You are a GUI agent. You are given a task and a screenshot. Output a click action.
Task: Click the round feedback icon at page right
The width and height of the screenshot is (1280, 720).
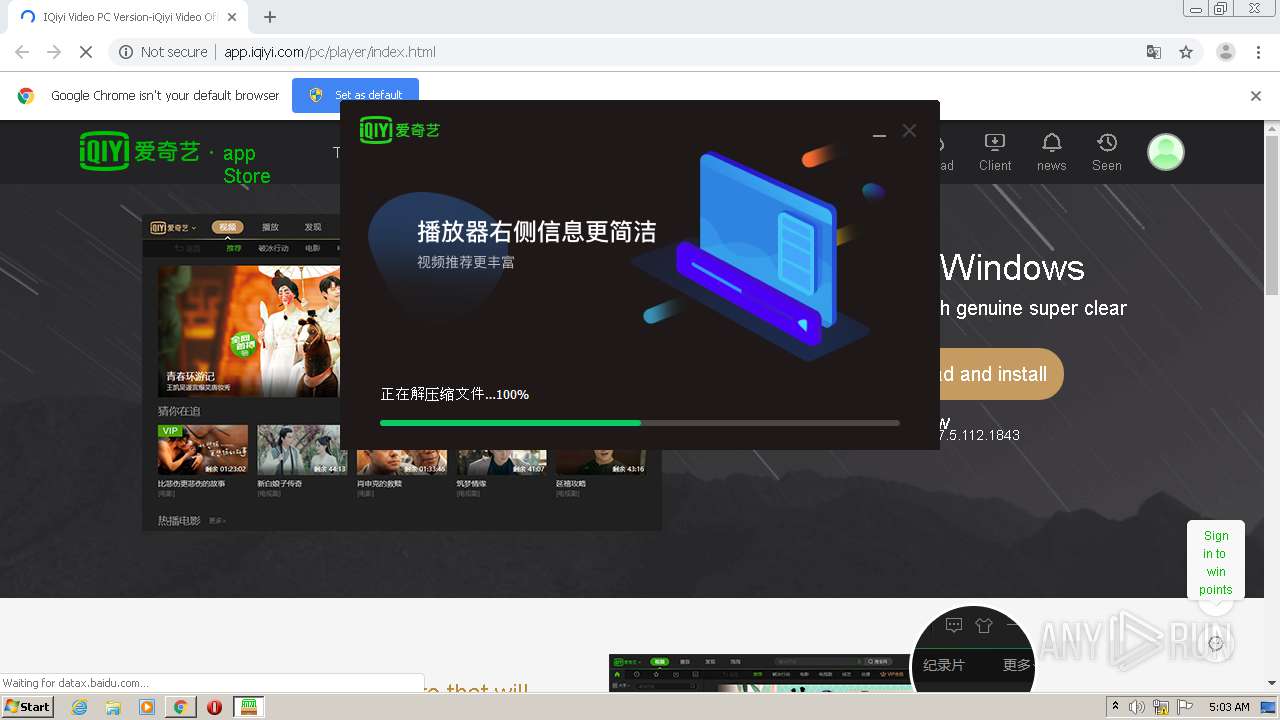[1216, 644]
